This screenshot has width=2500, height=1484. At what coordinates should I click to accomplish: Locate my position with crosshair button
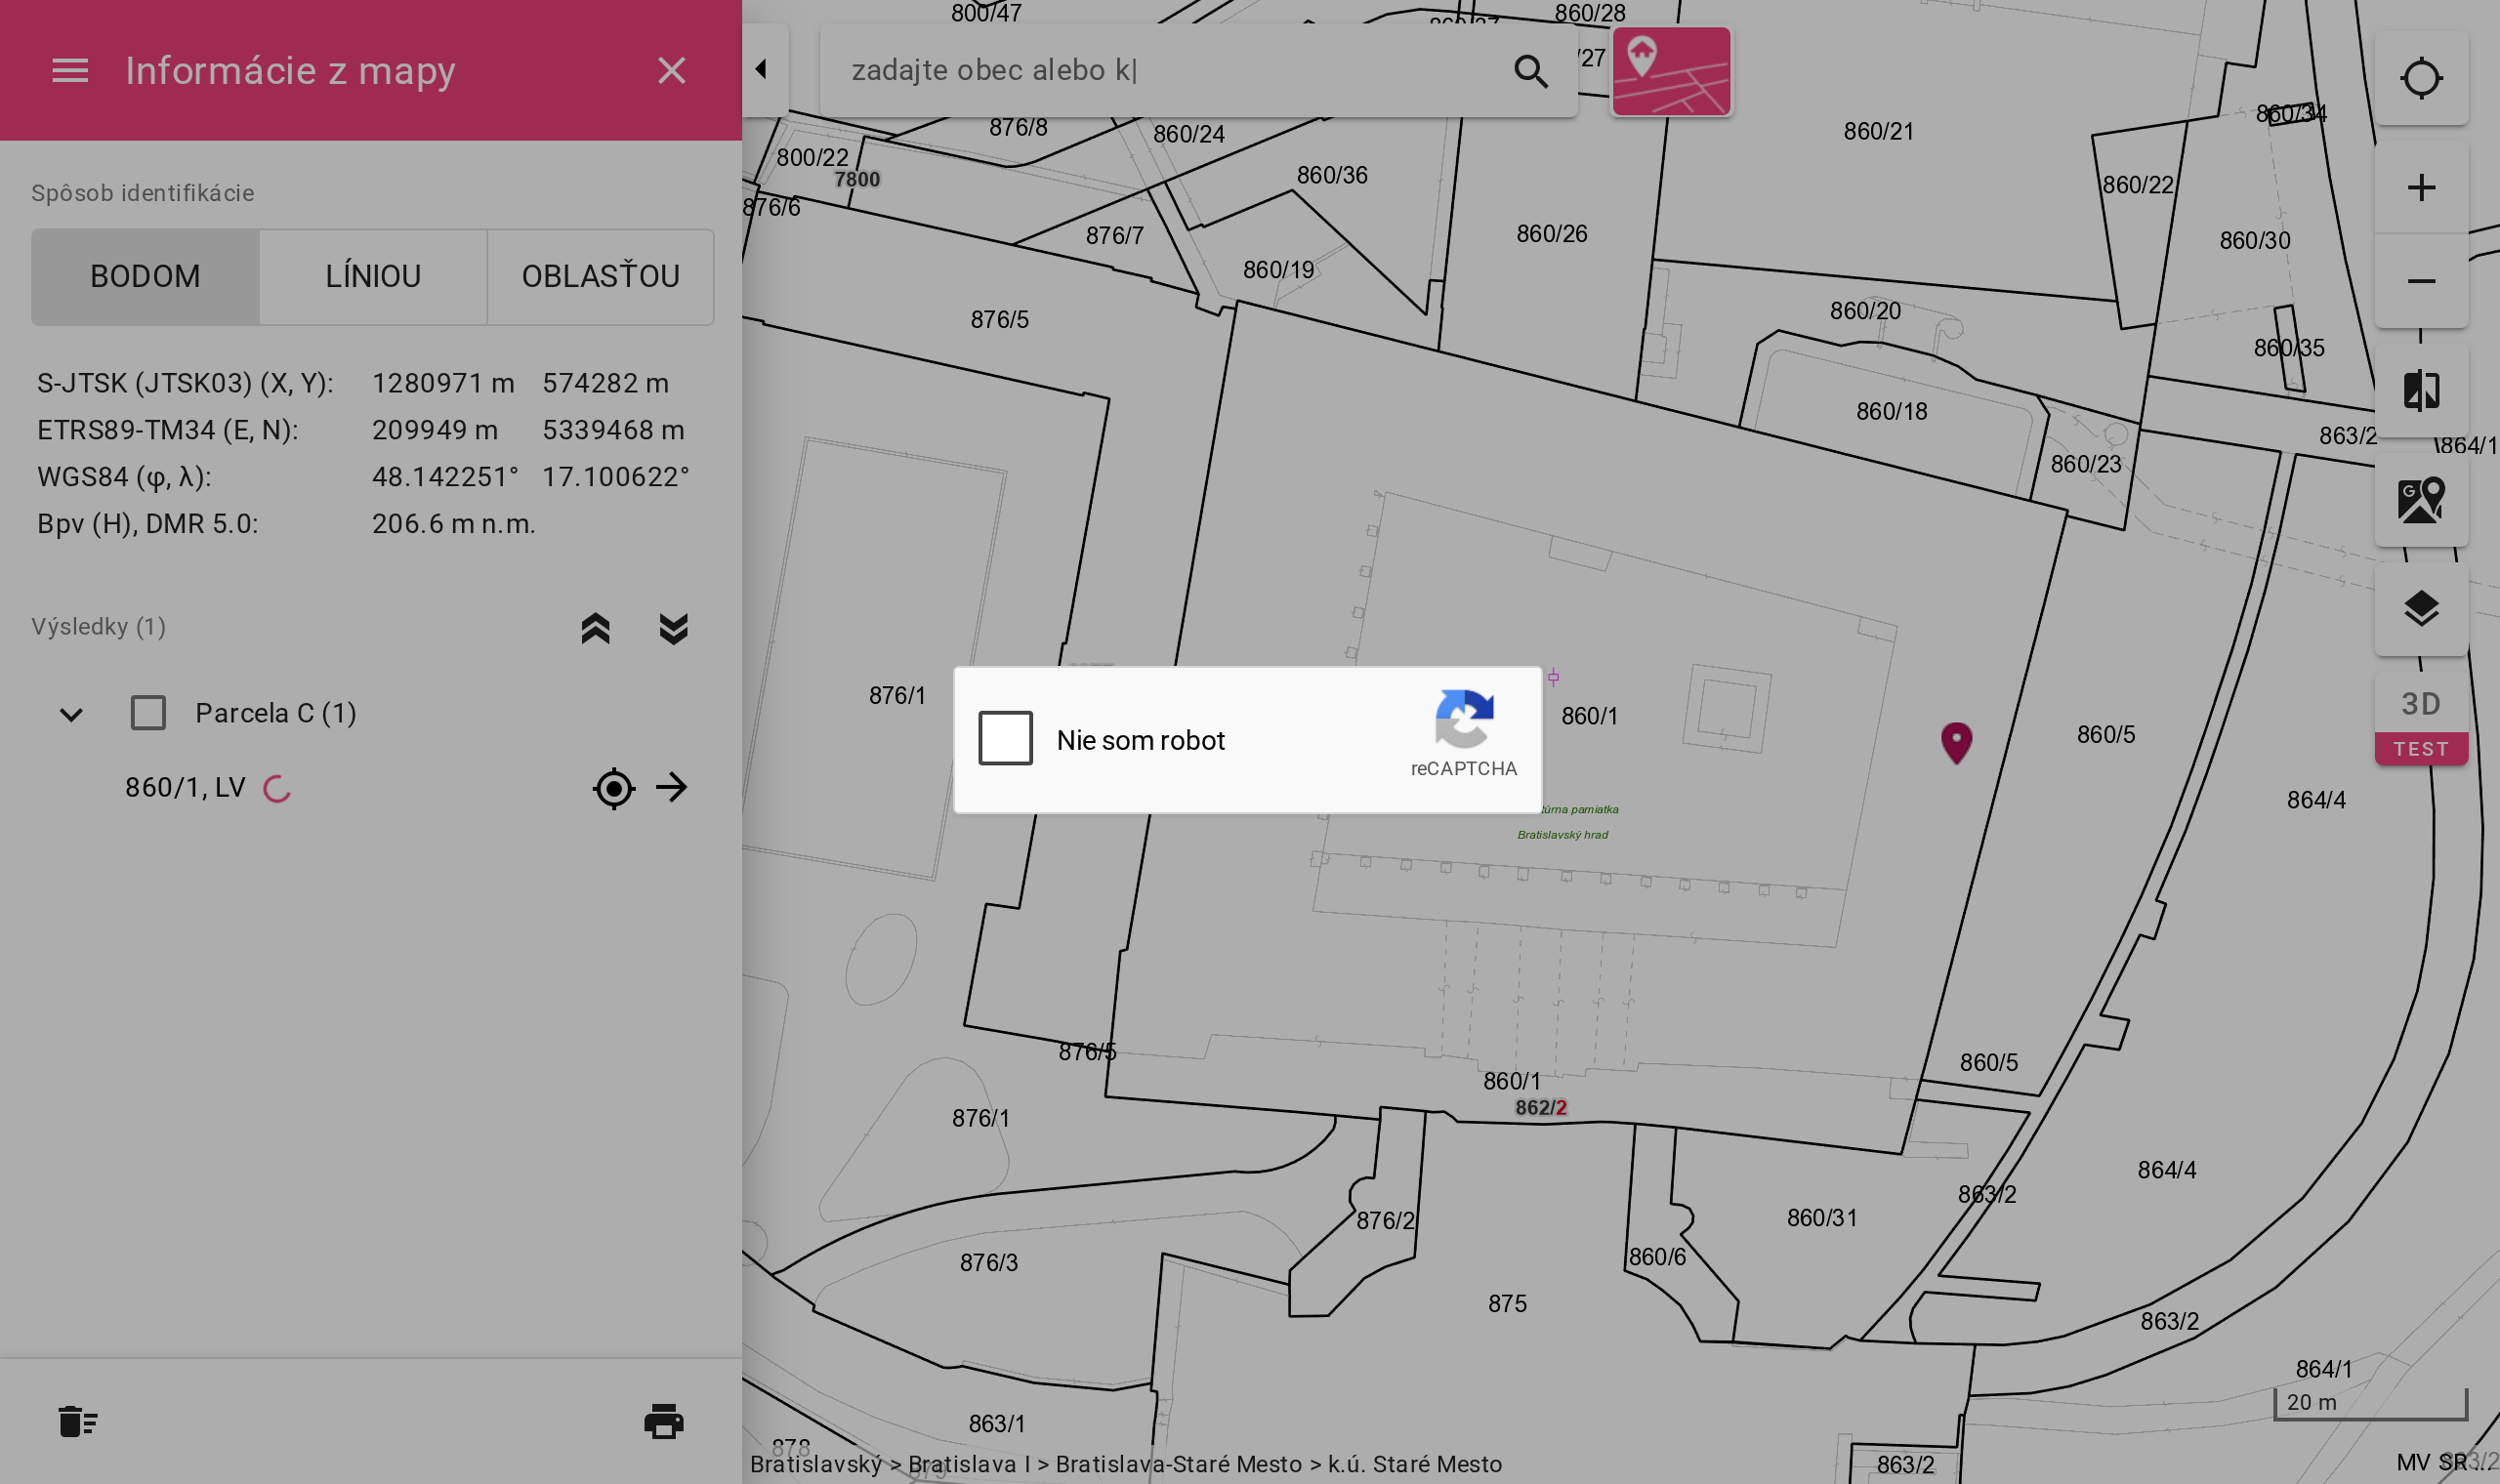pyautogui.click(x=2421, y=78)
